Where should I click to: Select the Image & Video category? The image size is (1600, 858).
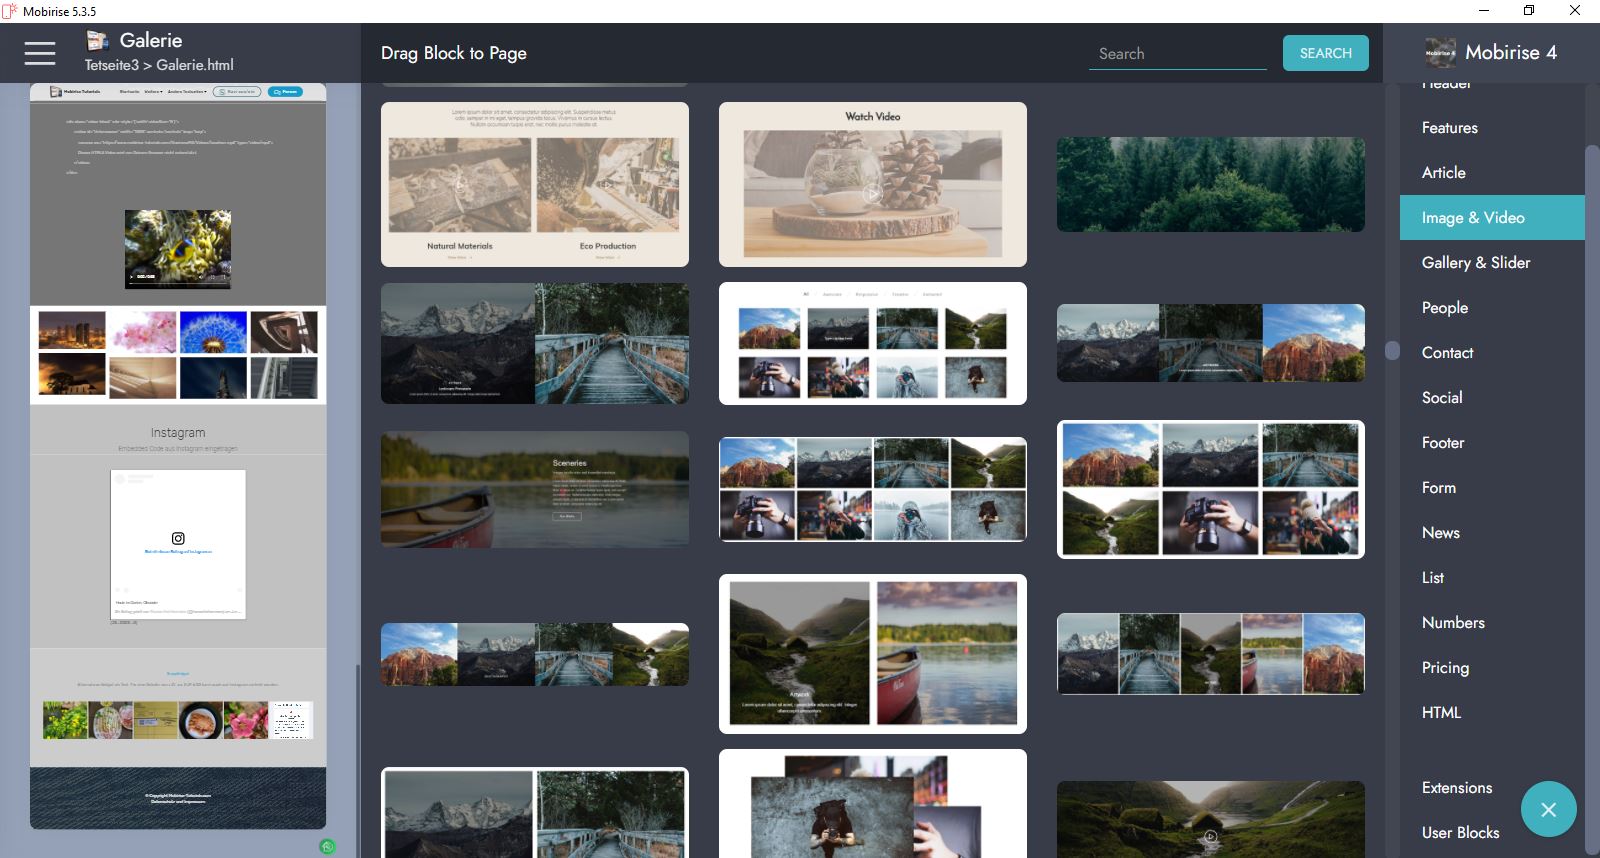[1472, 218]
